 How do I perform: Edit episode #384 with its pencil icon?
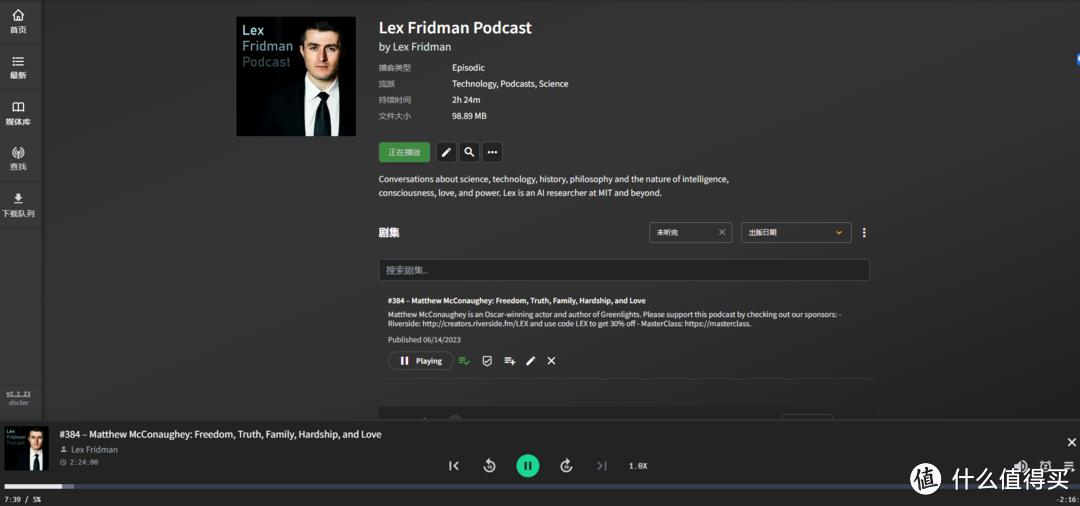tap(530, 361)
